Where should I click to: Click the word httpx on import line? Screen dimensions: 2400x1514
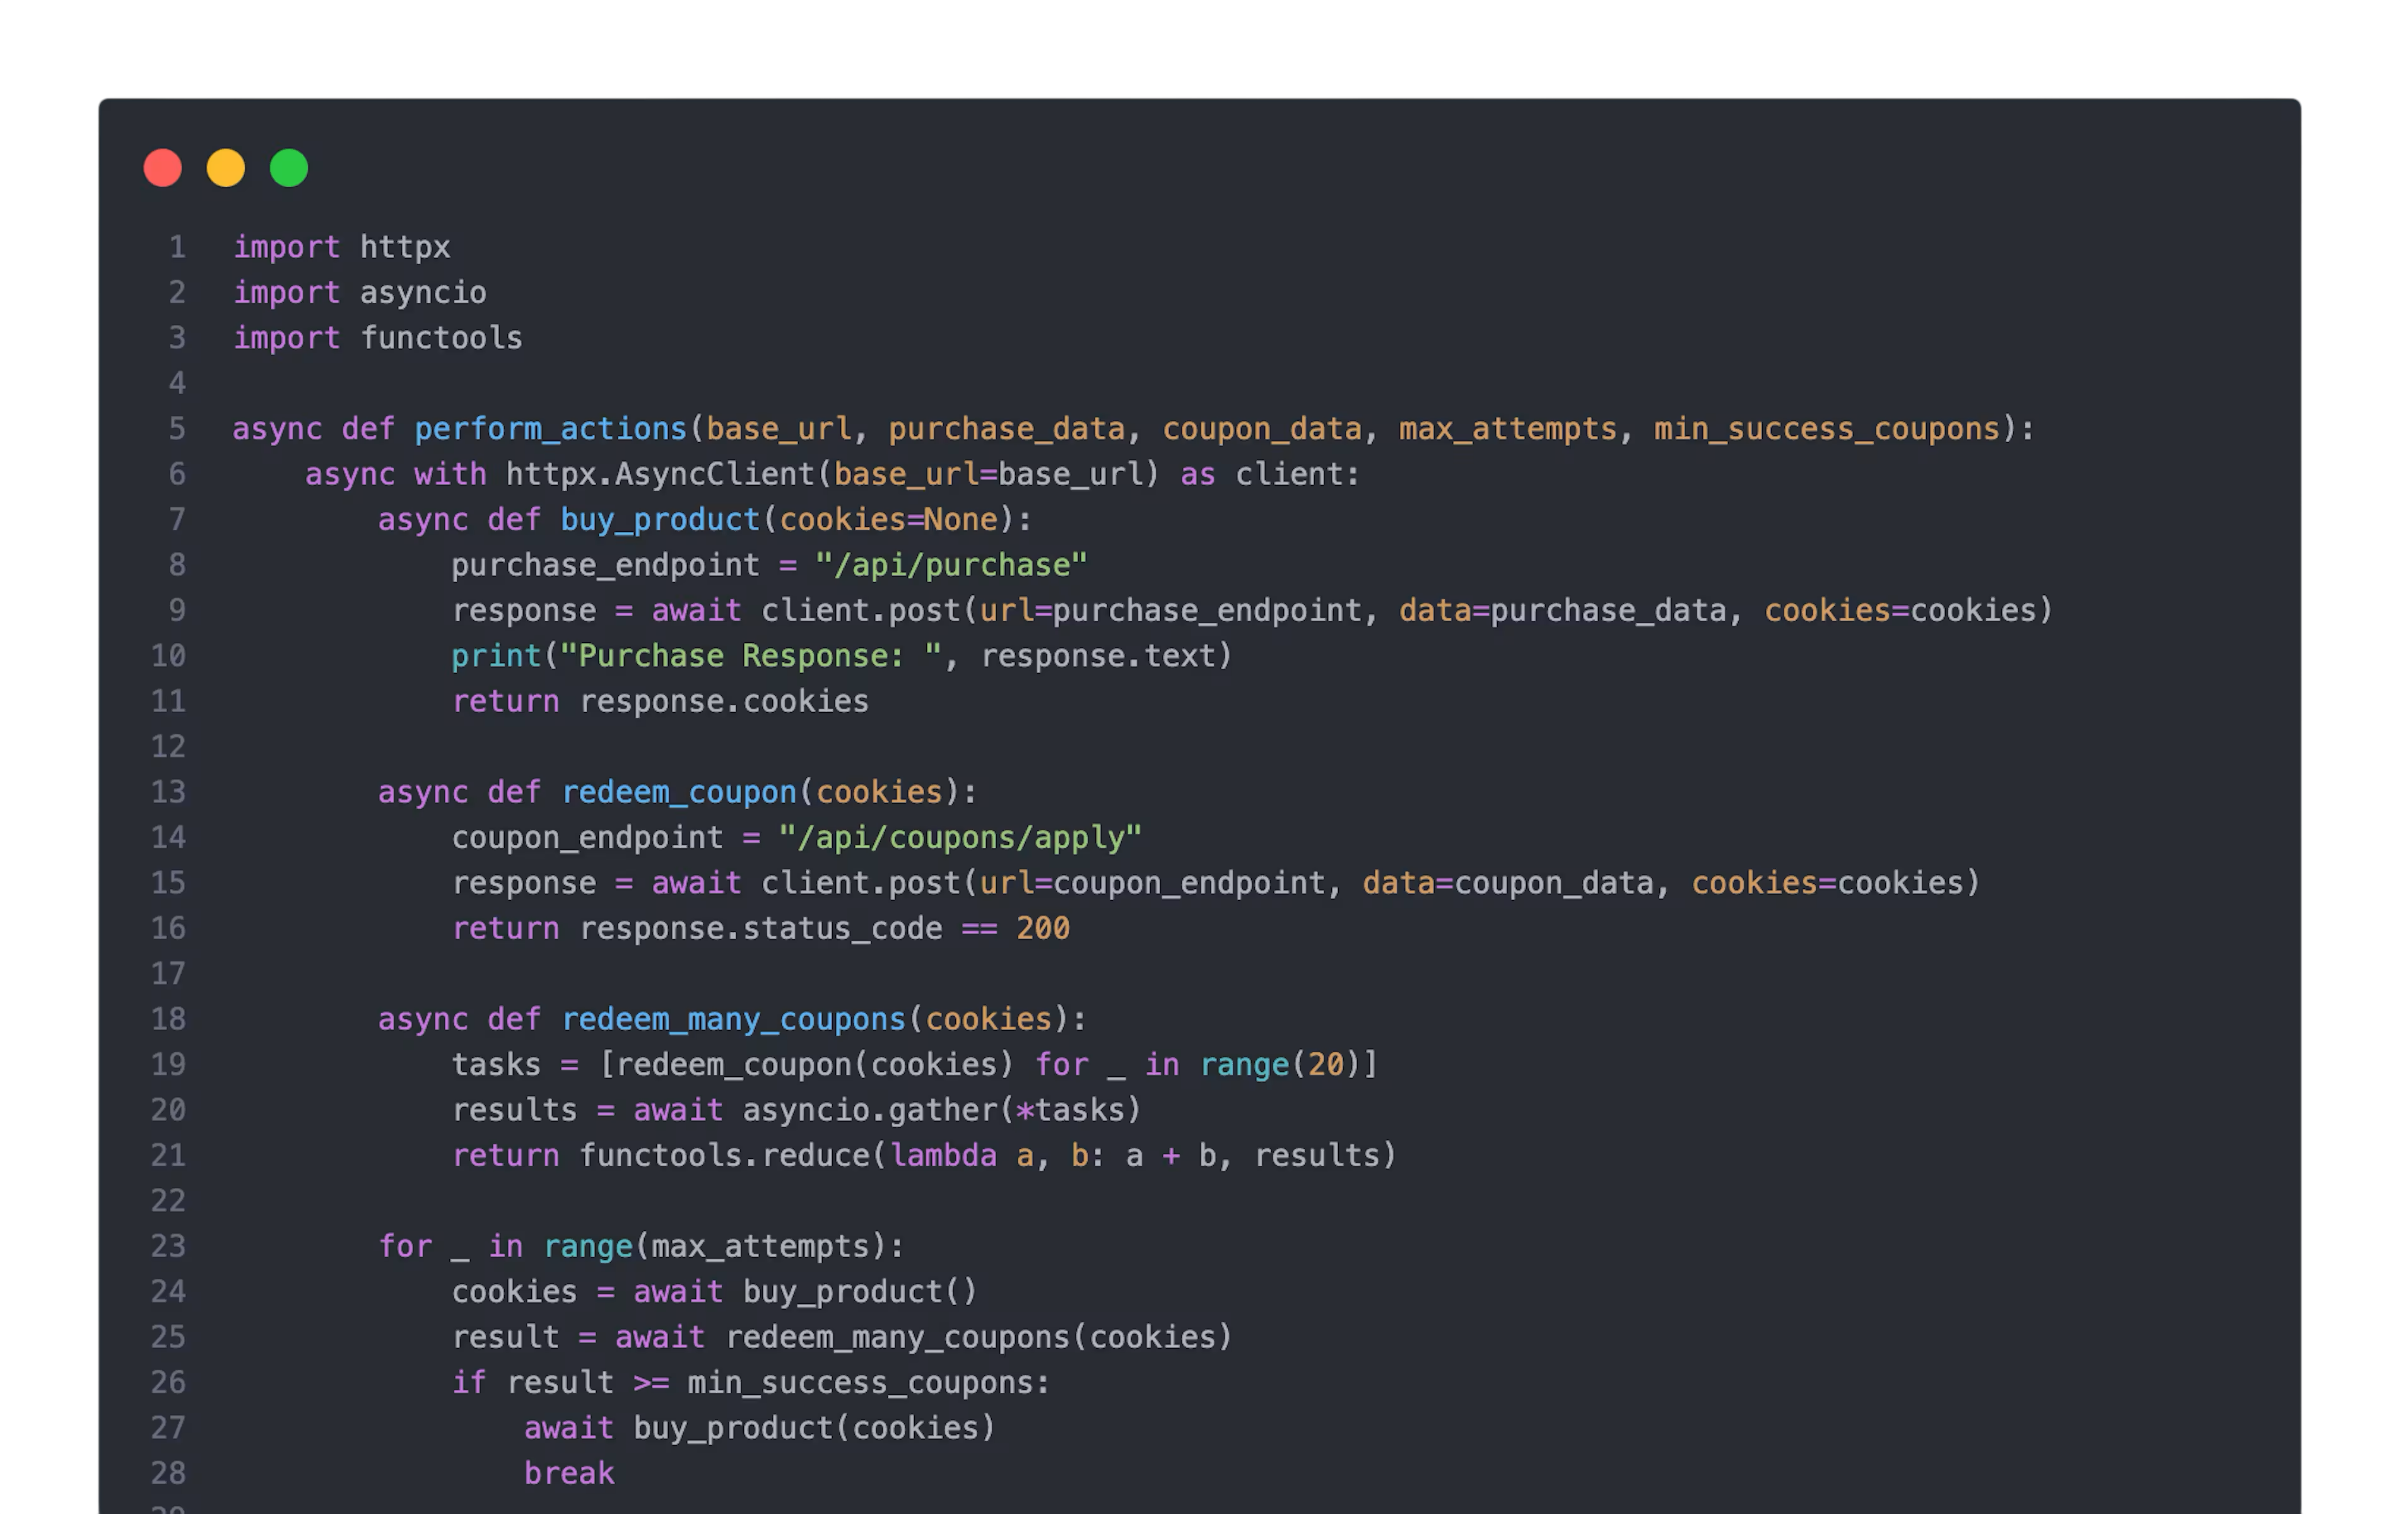point(405,248)
